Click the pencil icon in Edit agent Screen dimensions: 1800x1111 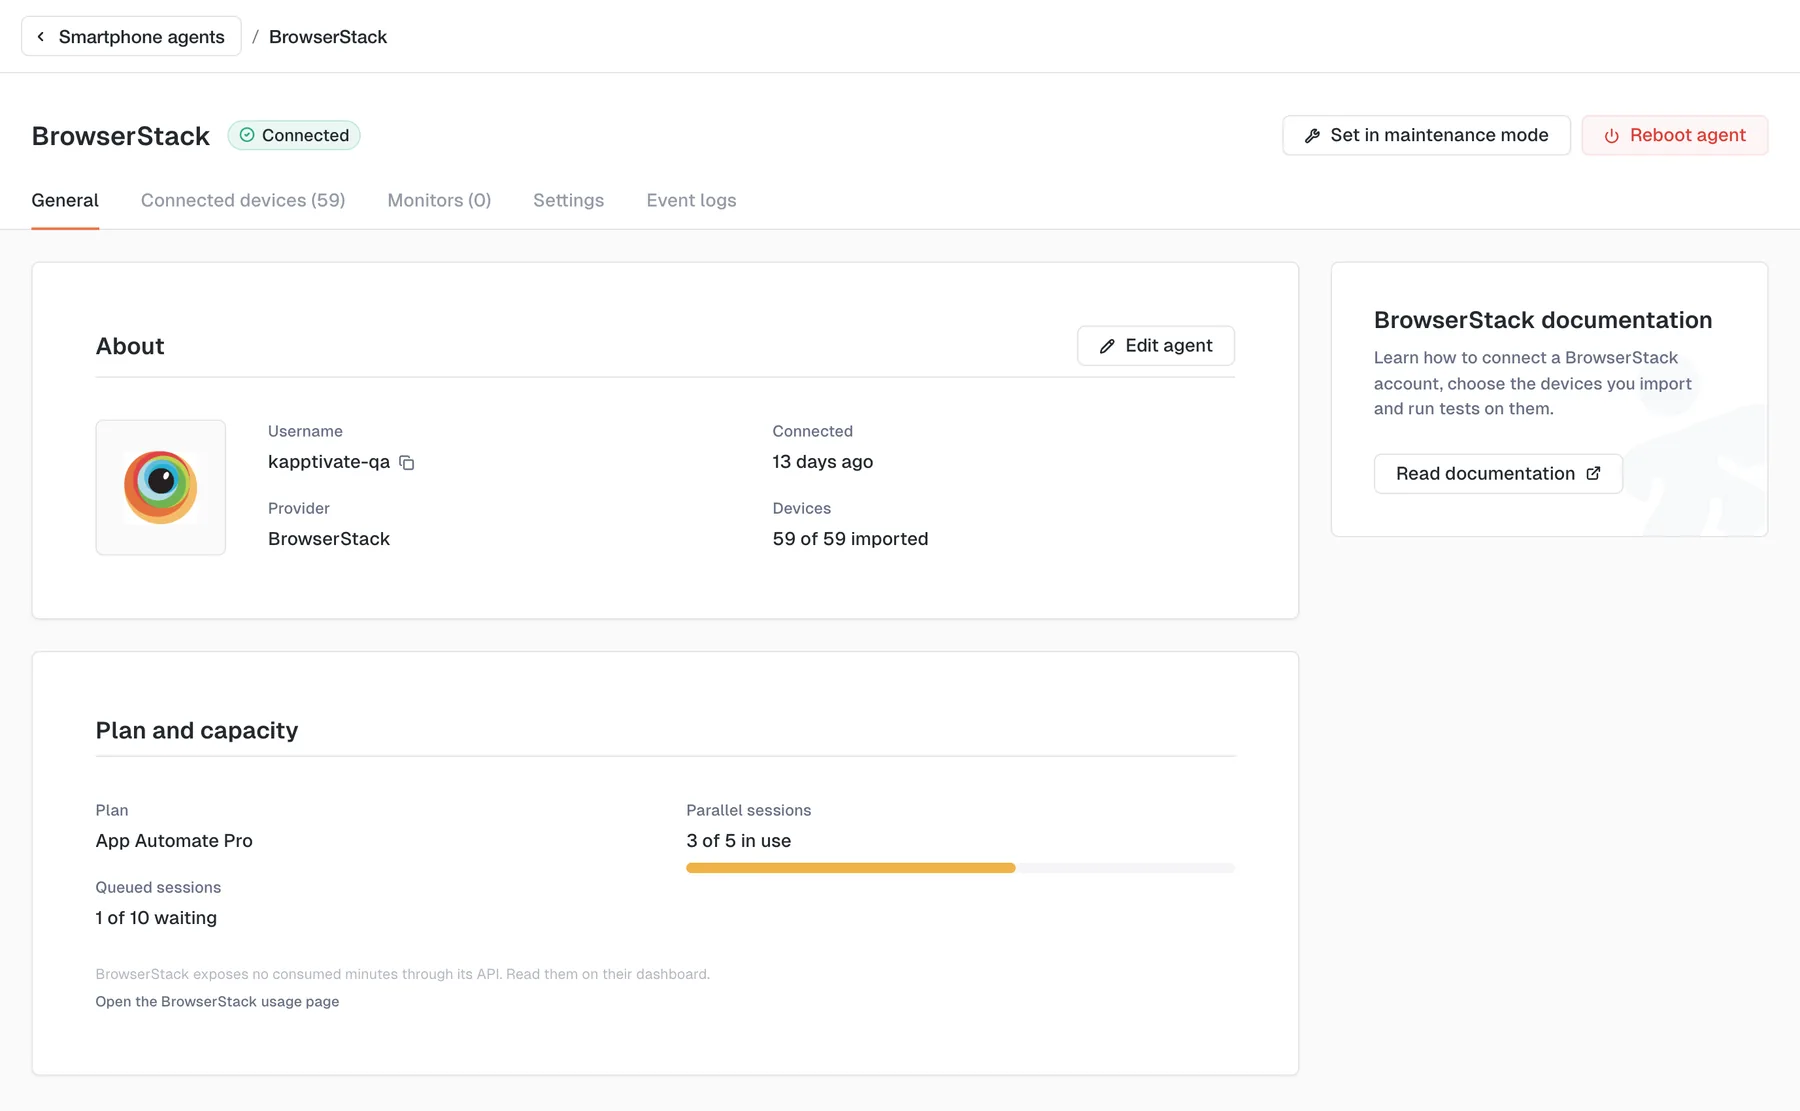click(x=1107, y=346)
